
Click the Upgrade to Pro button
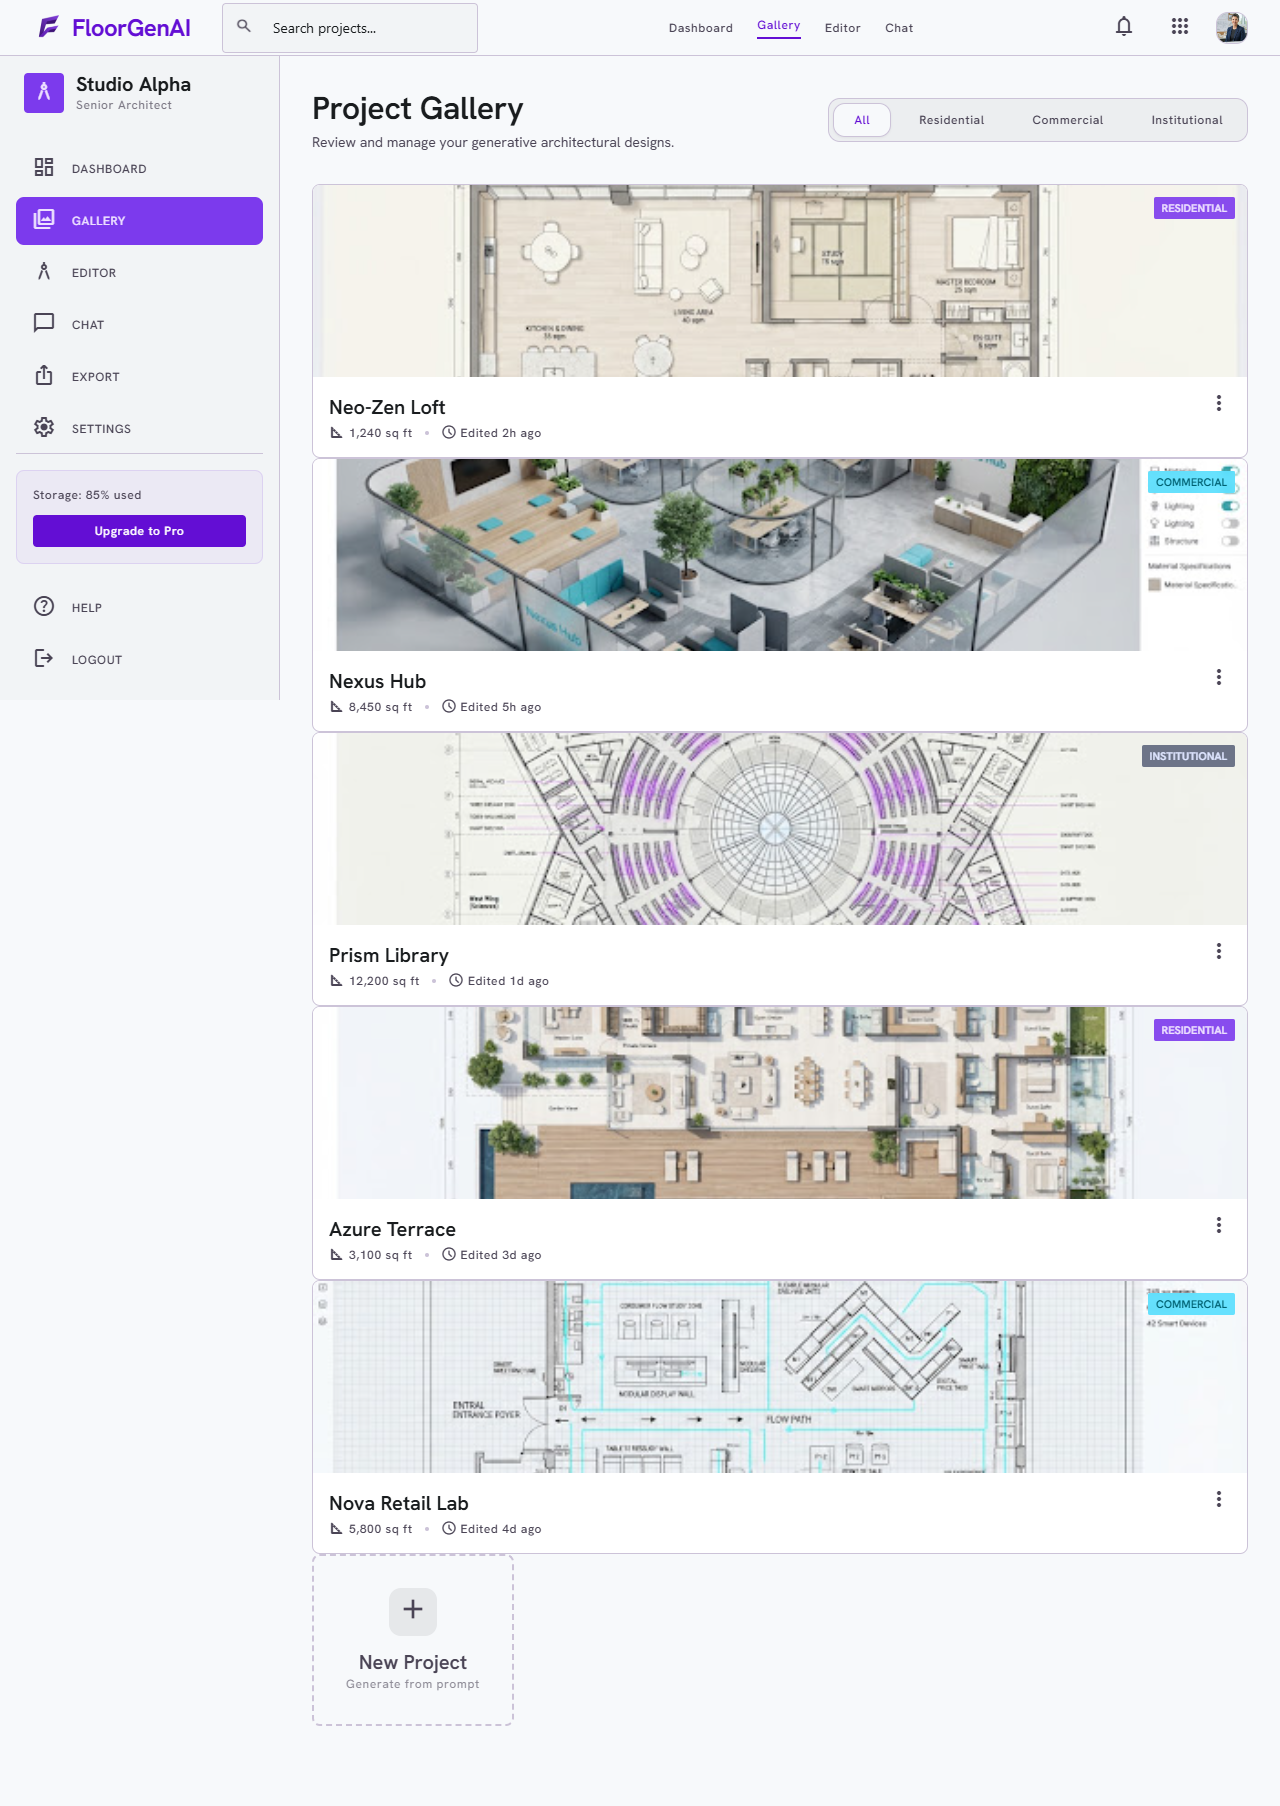coord(139,531)
